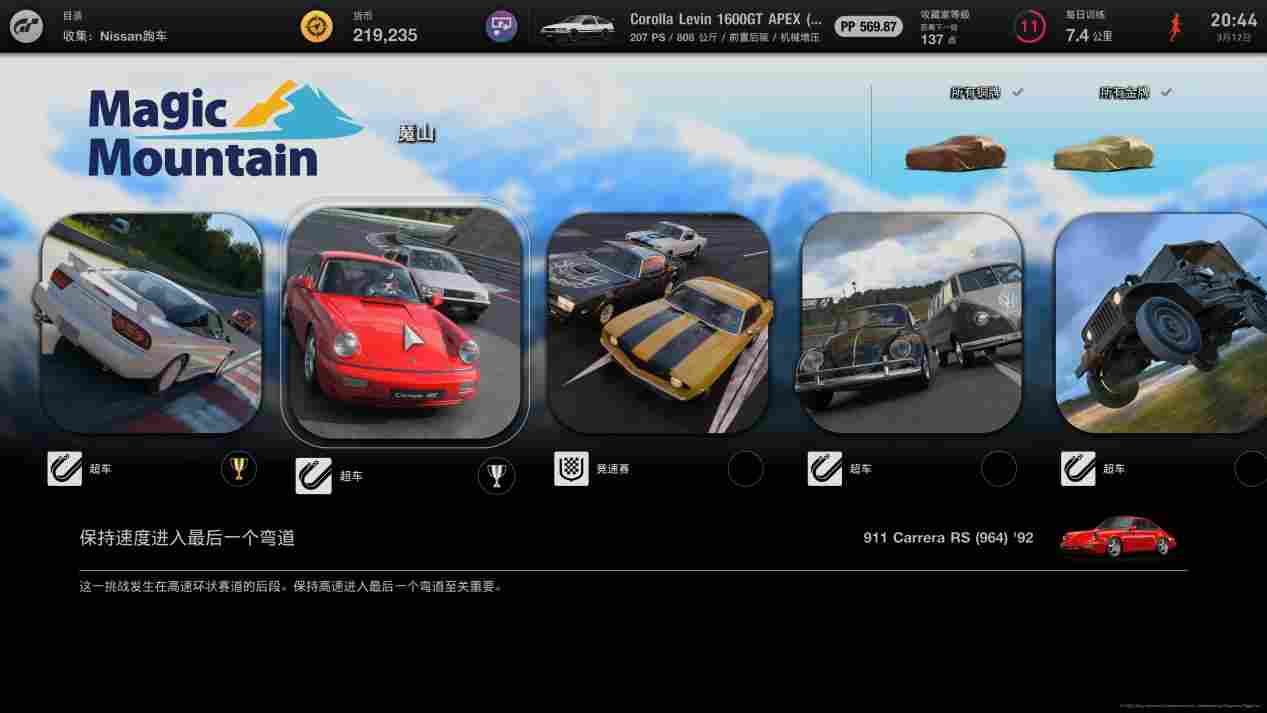
Task: Open the purple roulette ticket icon
Action: (x=500, y=25)
